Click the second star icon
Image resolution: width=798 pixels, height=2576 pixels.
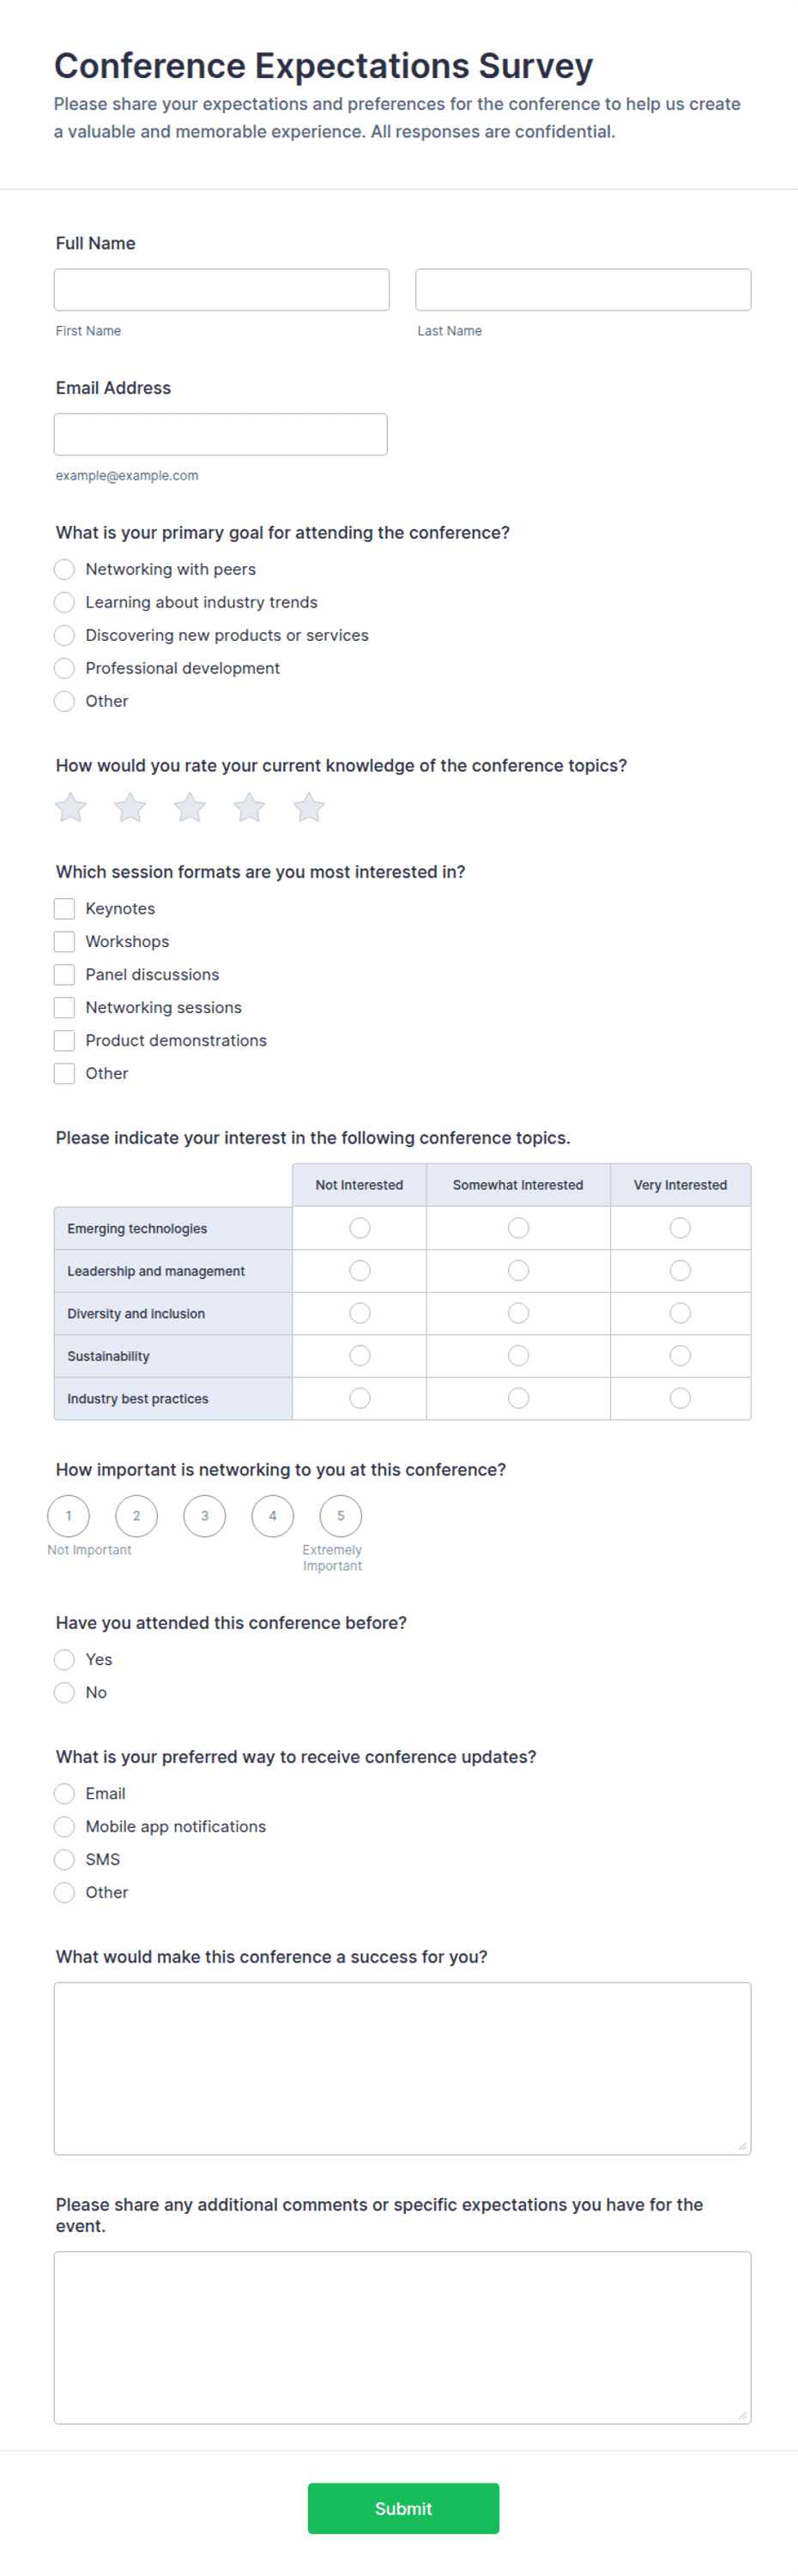(x=130, y=807)
